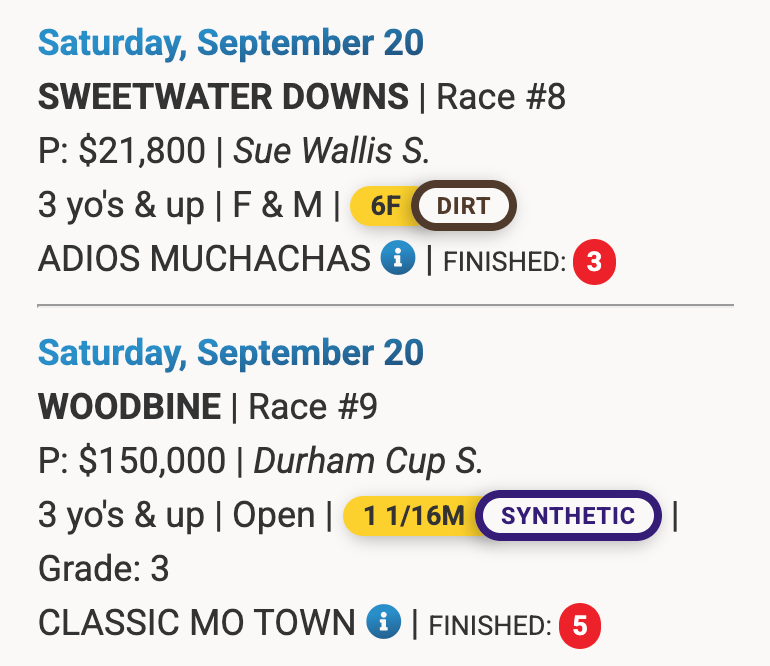The height and width of the screenshot is (666, 770).
Task: Click the horse name ADIOS MUCHACHAS
Action: [x=204, y=260]
